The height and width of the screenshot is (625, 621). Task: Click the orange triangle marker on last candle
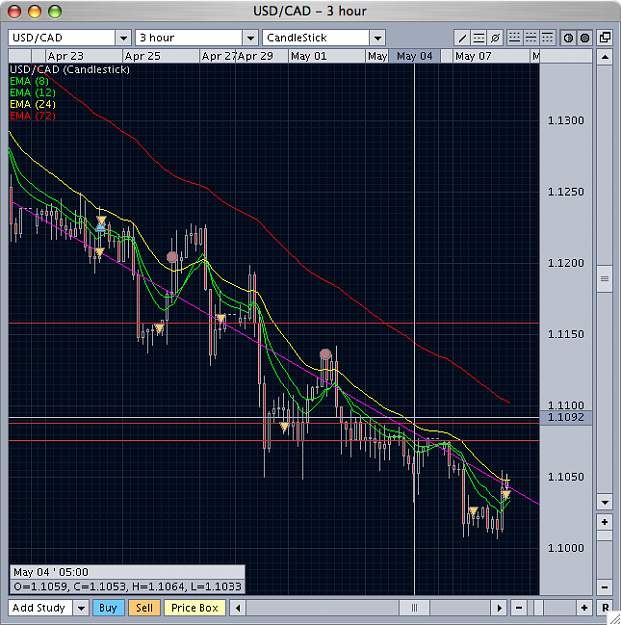pos(506,495)
